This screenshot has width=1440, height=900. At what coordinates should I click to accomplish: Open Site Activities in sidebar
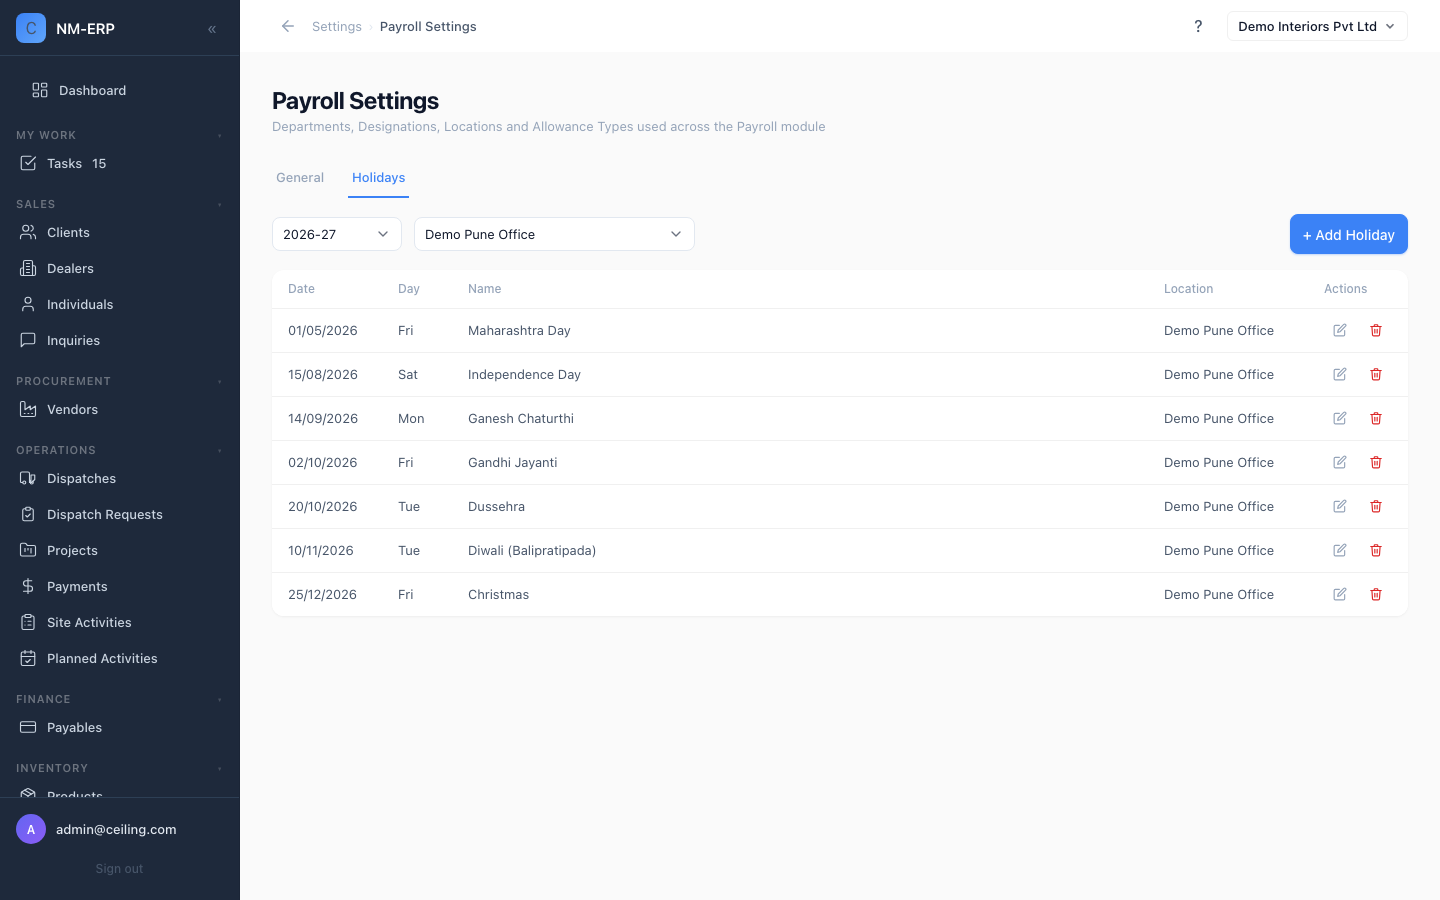pos(120,622)
